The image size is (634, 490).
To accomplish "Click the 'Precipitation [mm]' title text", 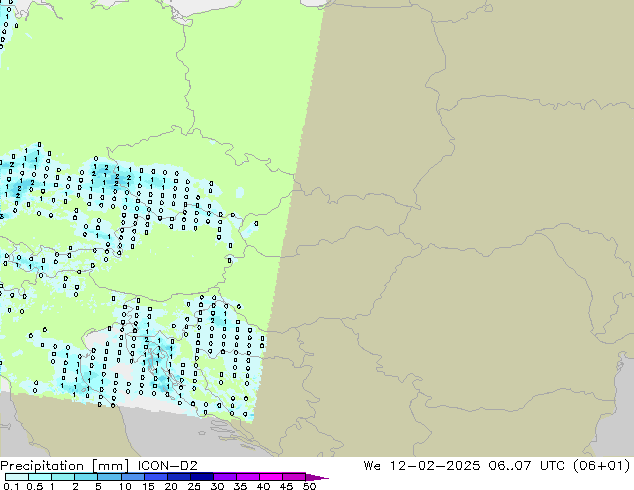I will 64,466.
